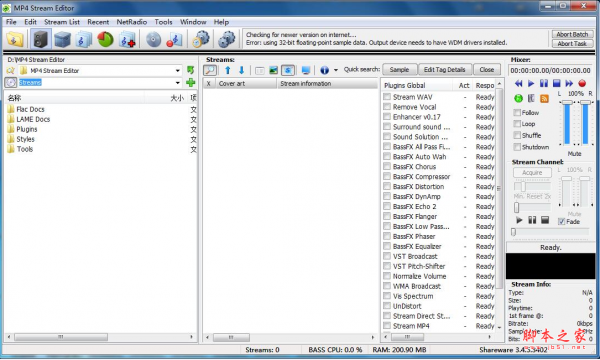Click the music note record toolbar icon
This screenshot has height=360, width=600.
174,39
